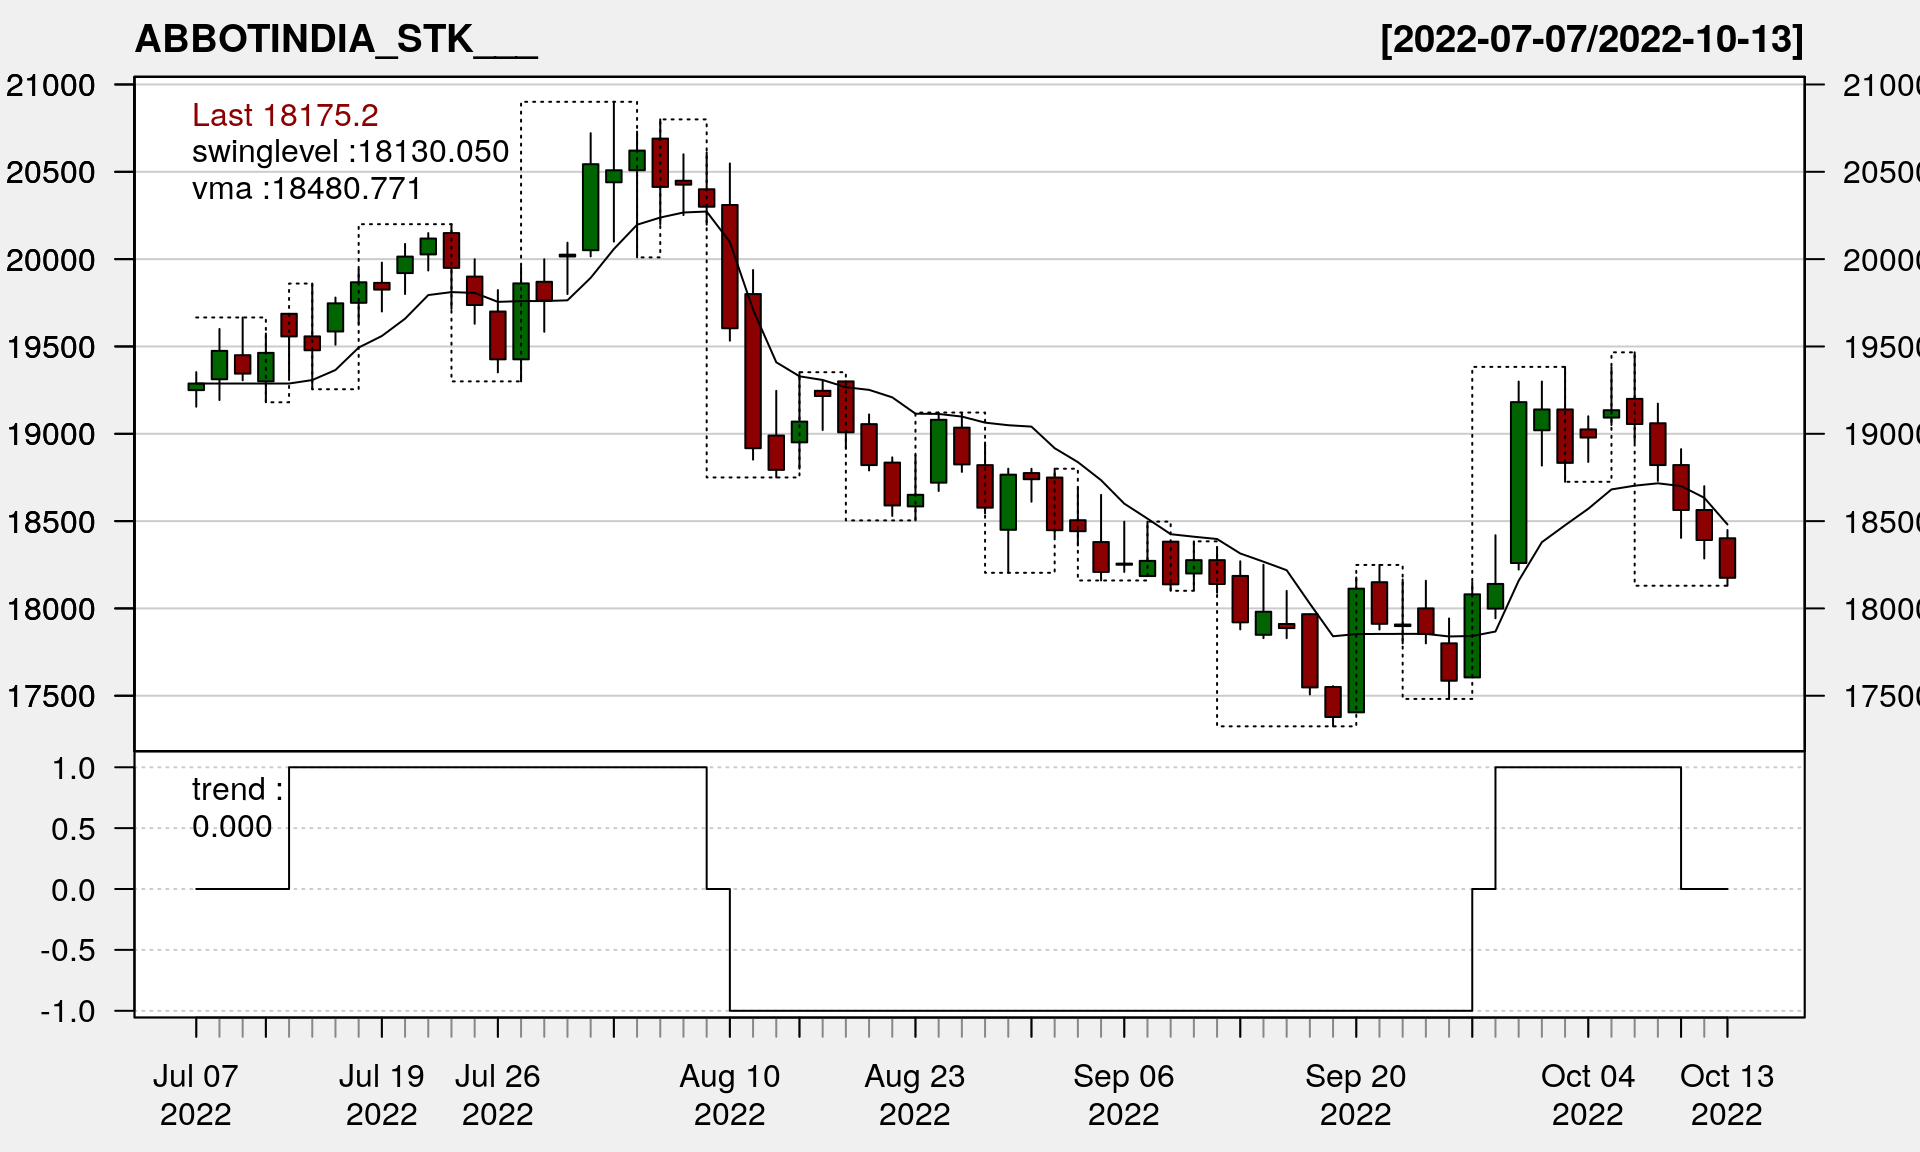The height and width of the screenshot is (1152, 1920).
Task: Click the date range label in header
Action: click(x=1591, y=40)
